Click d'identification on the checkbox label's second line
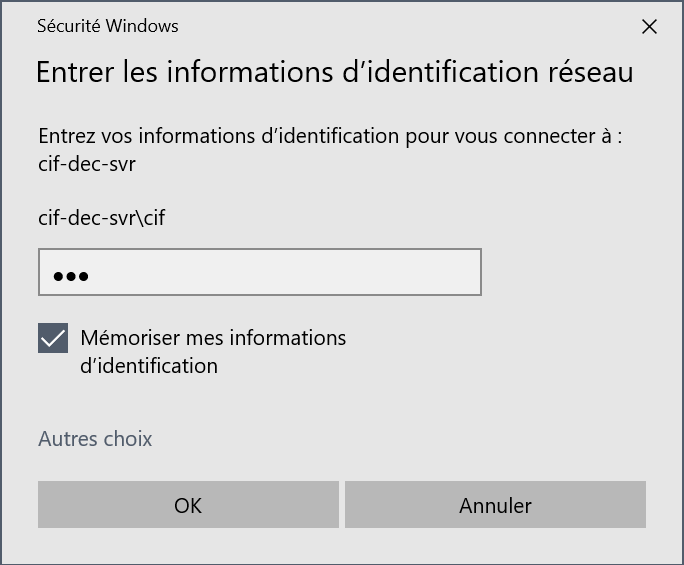684x565 pixels. [x=149, y=366]
